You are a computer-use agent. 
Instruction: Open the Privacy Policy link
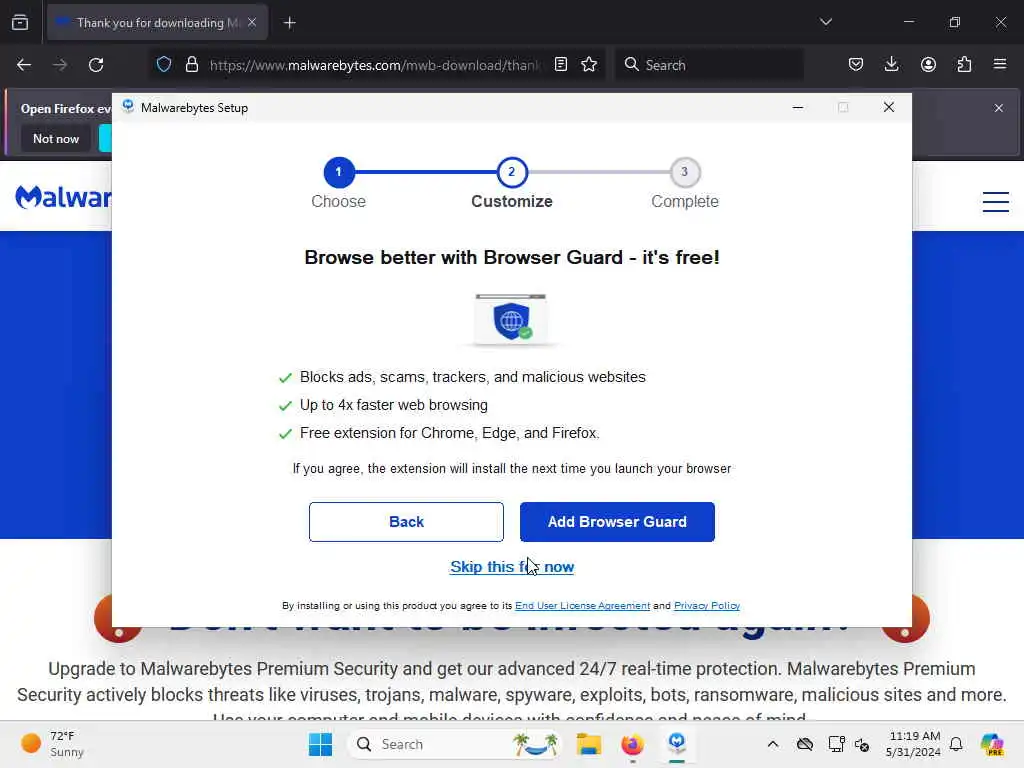(x=707, y=606)
